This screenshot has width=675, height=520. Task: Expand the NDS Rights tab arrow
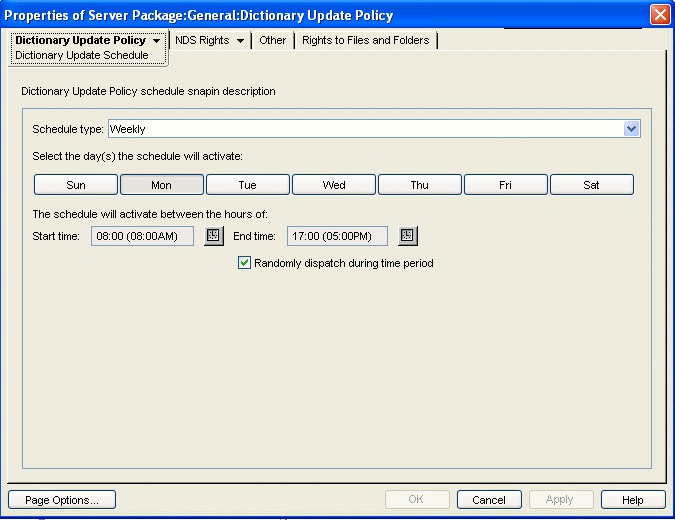click(x=241, y=41)
